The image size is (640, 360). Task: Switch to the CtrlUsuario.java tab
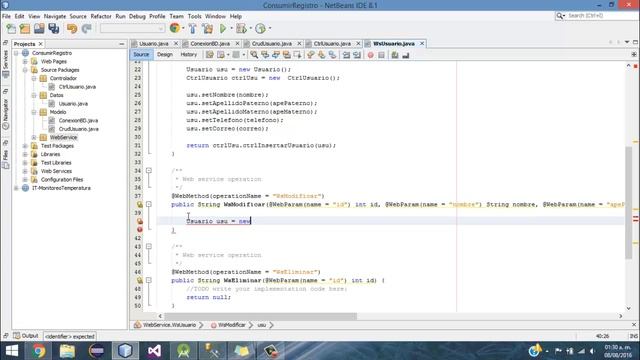point(332,44)
